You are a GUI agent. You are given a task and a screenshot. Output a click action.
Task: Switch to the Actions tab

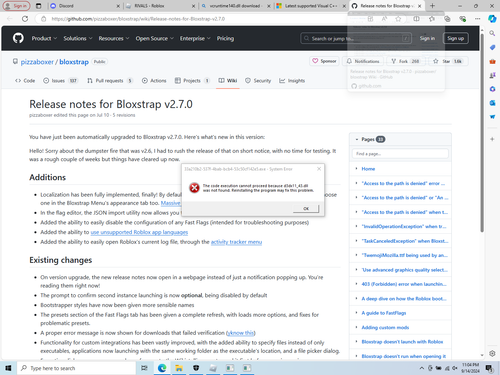coord(154,81)
